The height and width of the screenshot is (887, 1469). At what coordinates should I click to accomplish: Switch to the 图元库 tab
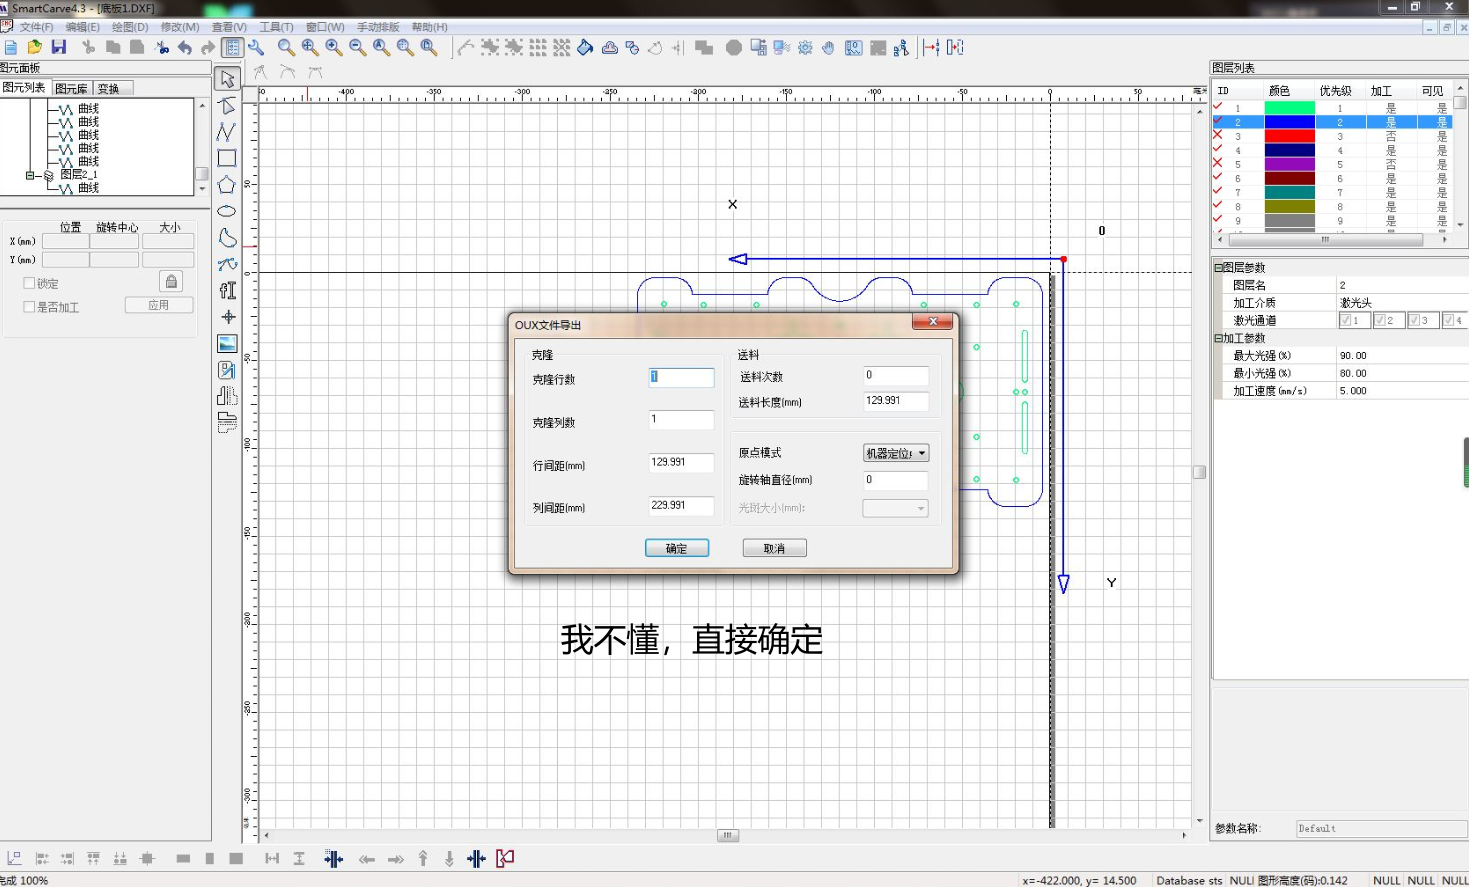pos(70,87)
